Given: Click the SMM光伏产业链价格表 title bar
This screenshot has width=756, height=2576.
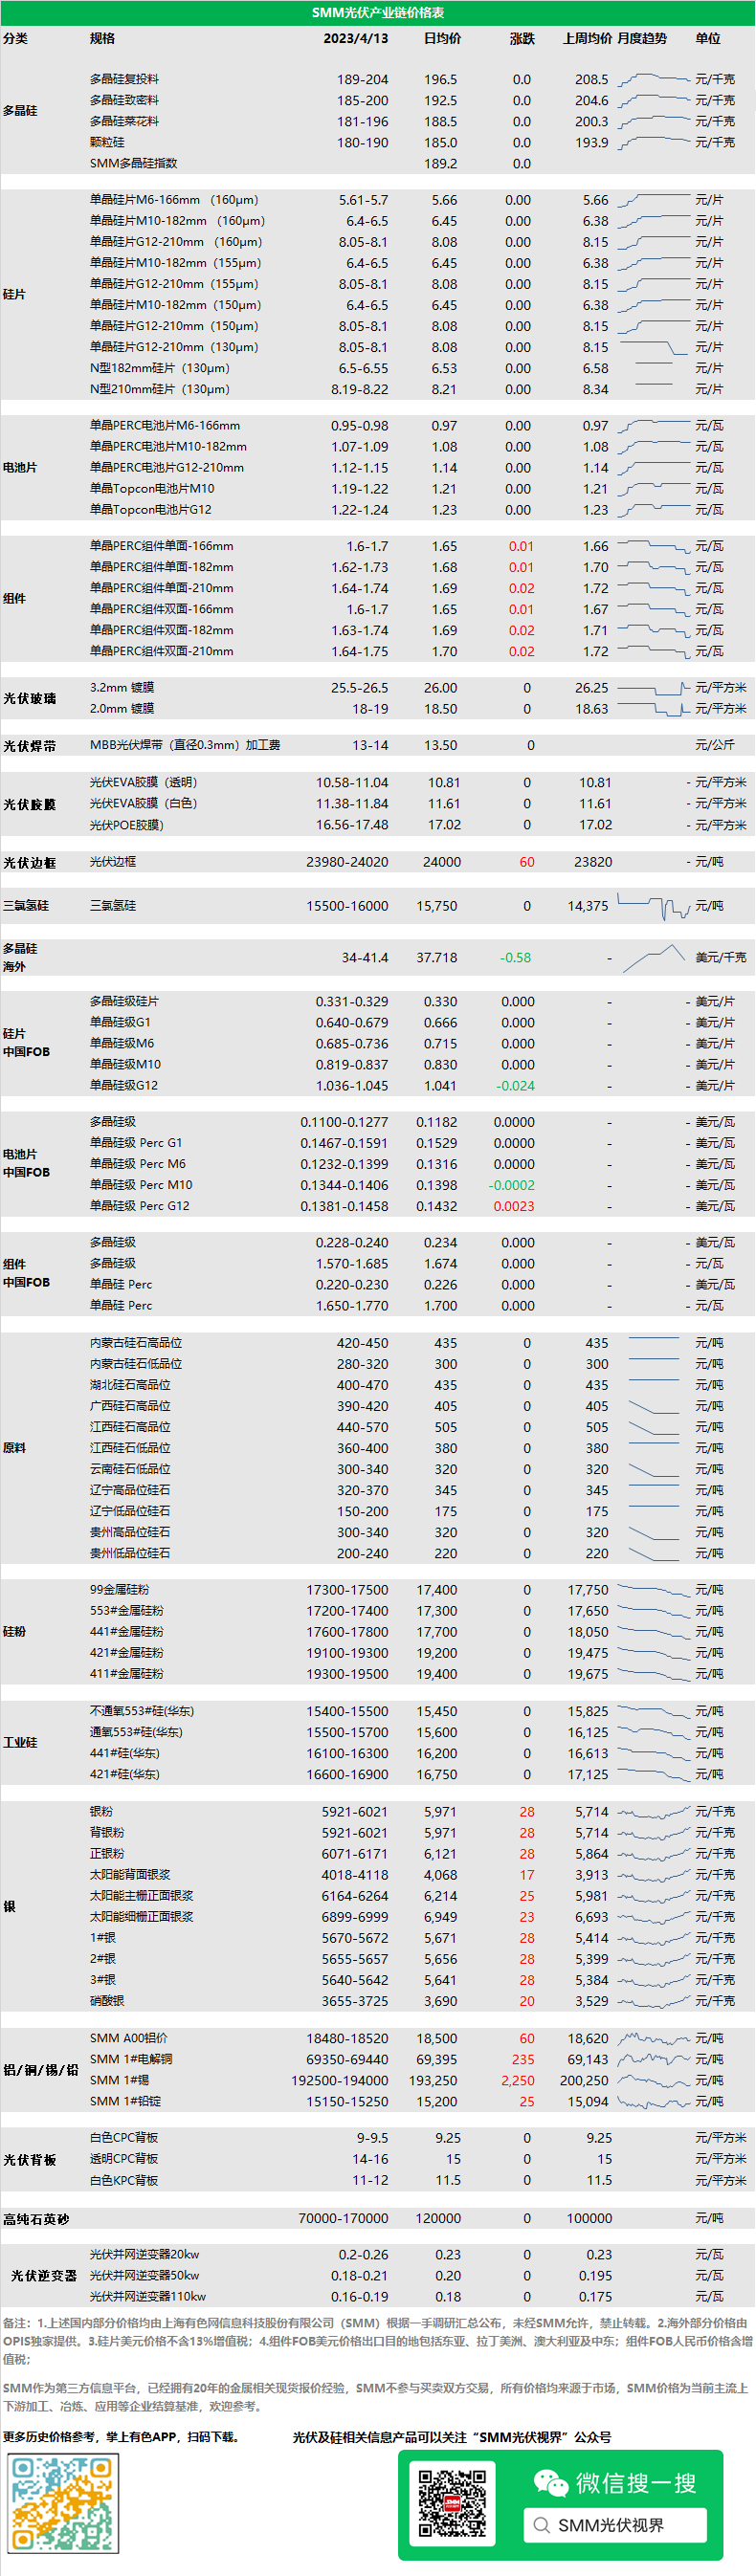Looking at the screenshot, I should click(378, 12).
